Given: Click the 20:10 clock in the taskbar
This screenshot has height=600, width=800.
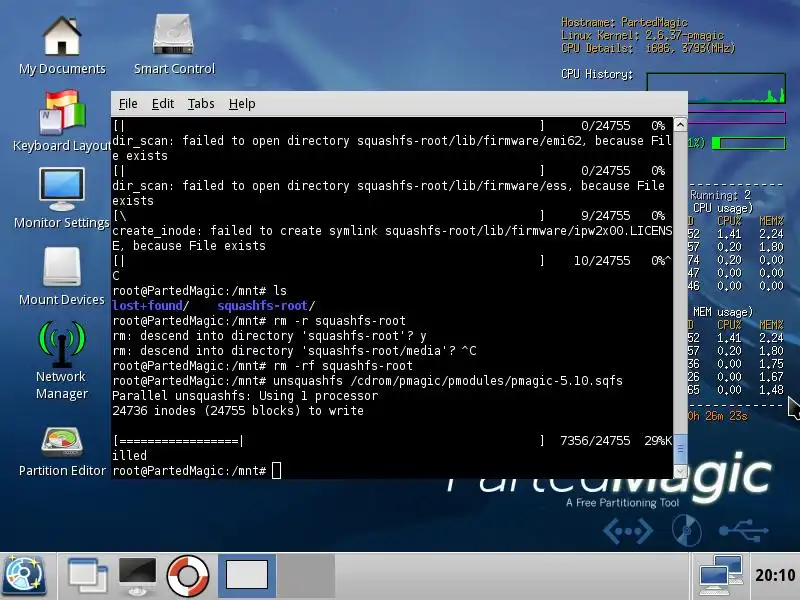Looking at the screenshot, I should pyautogui.click(x=774, y=576).
